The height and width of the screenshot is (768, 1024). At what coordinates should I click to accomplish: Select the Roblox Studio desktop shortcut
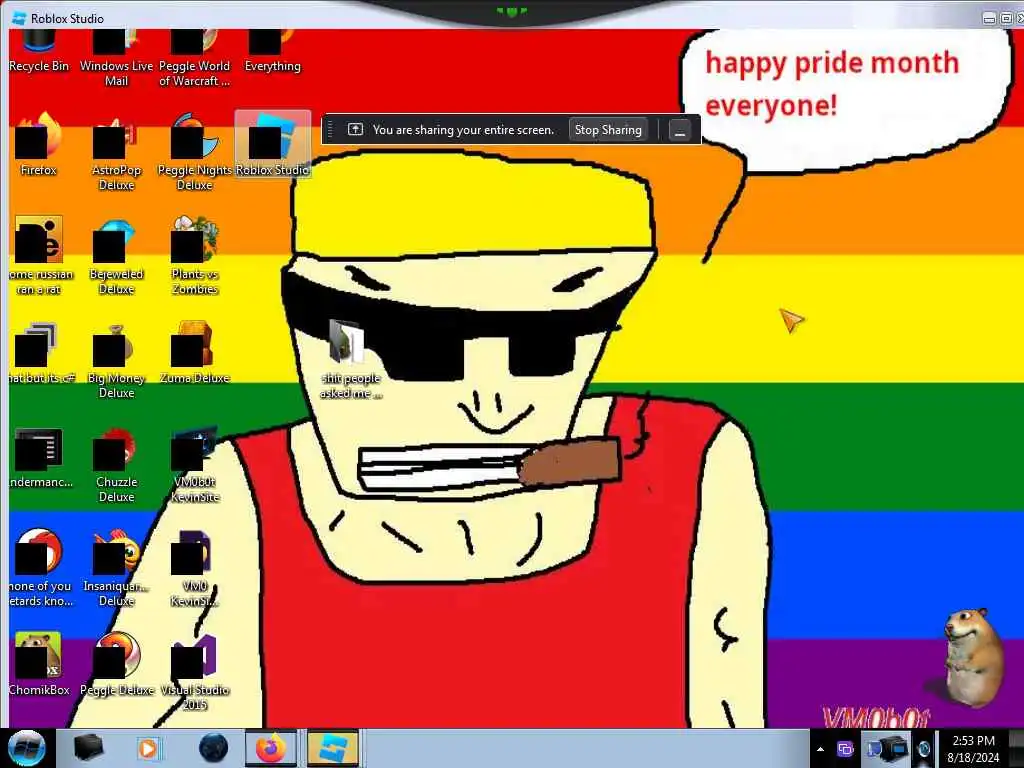pyautogui.click(x=272, y=145)
